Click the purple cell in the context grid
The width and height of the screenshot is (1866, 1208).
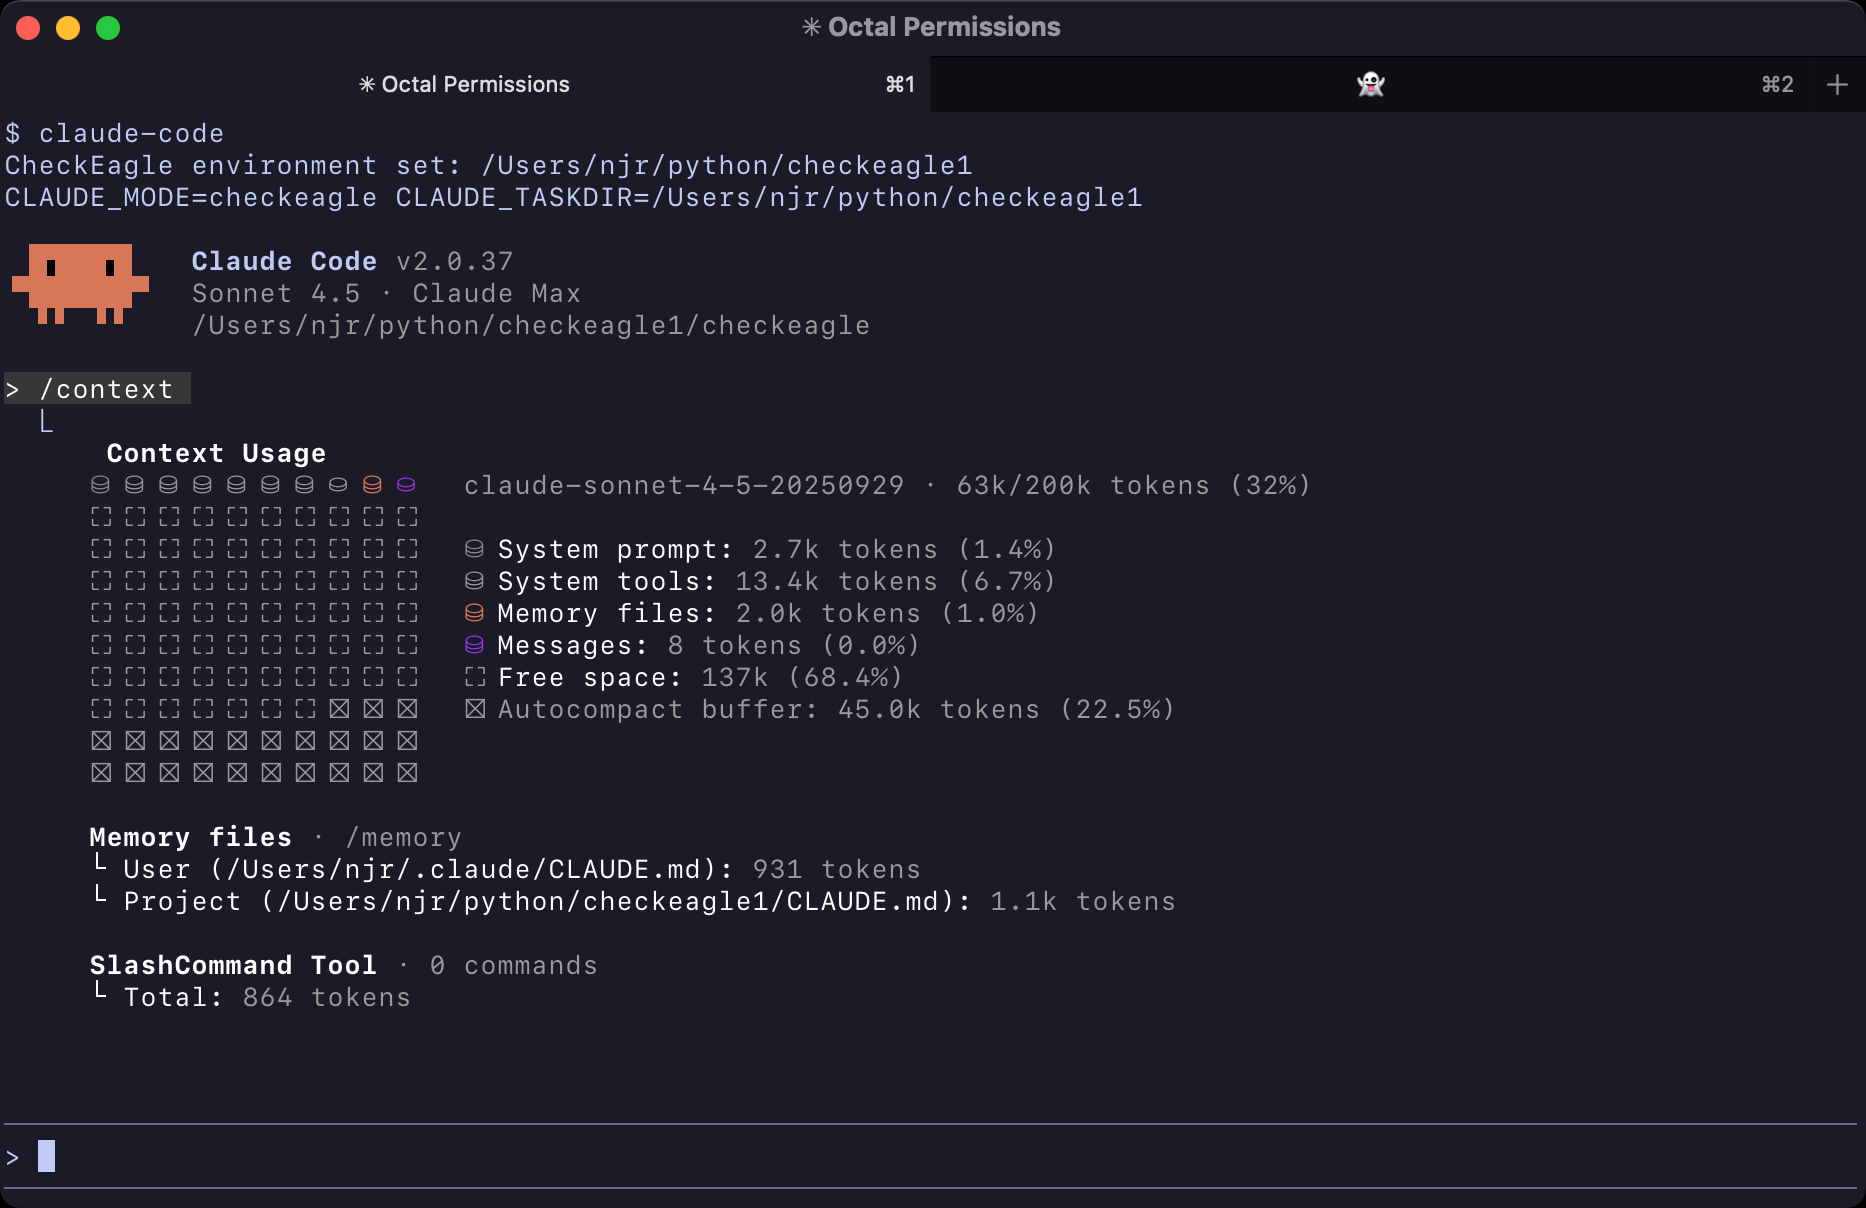406,485
